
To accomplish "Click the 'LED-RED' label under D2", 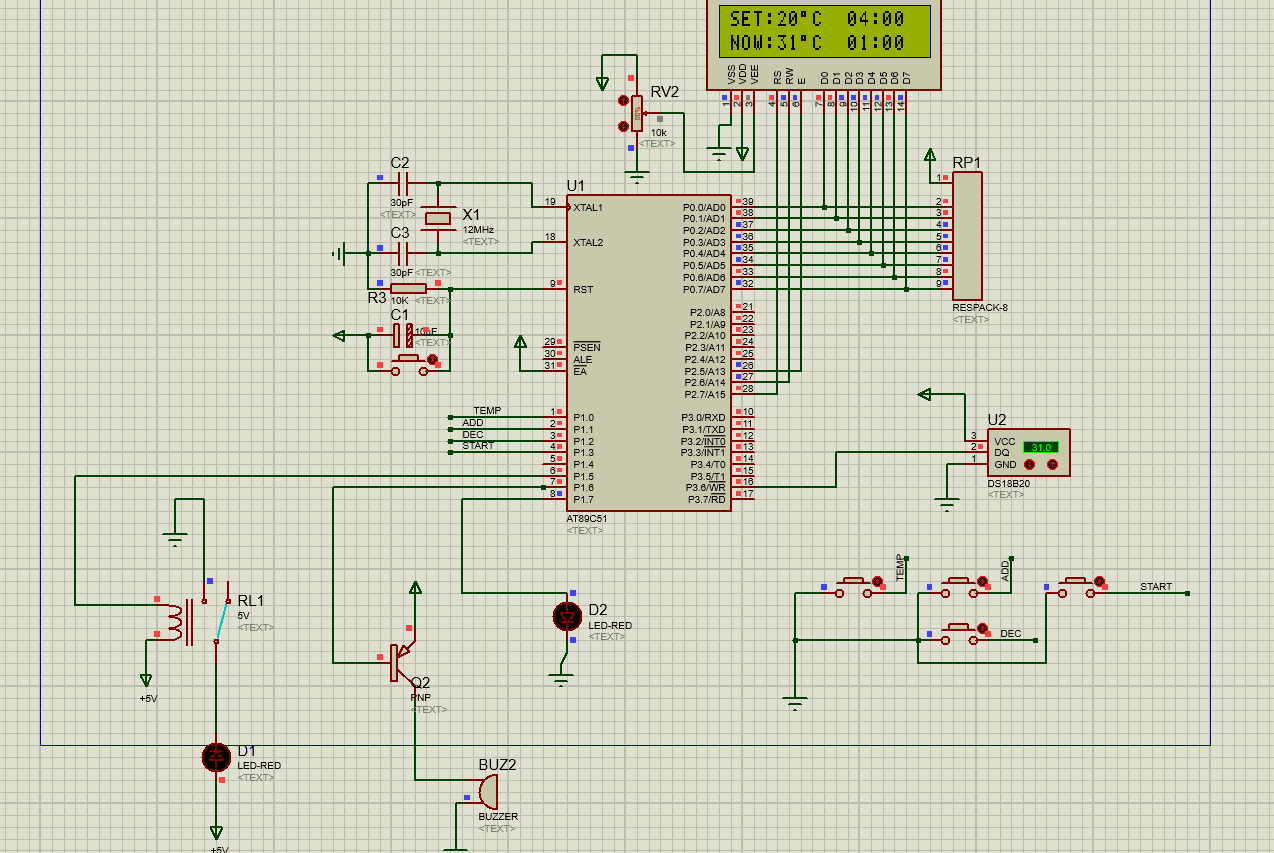I will coord(610,625).
